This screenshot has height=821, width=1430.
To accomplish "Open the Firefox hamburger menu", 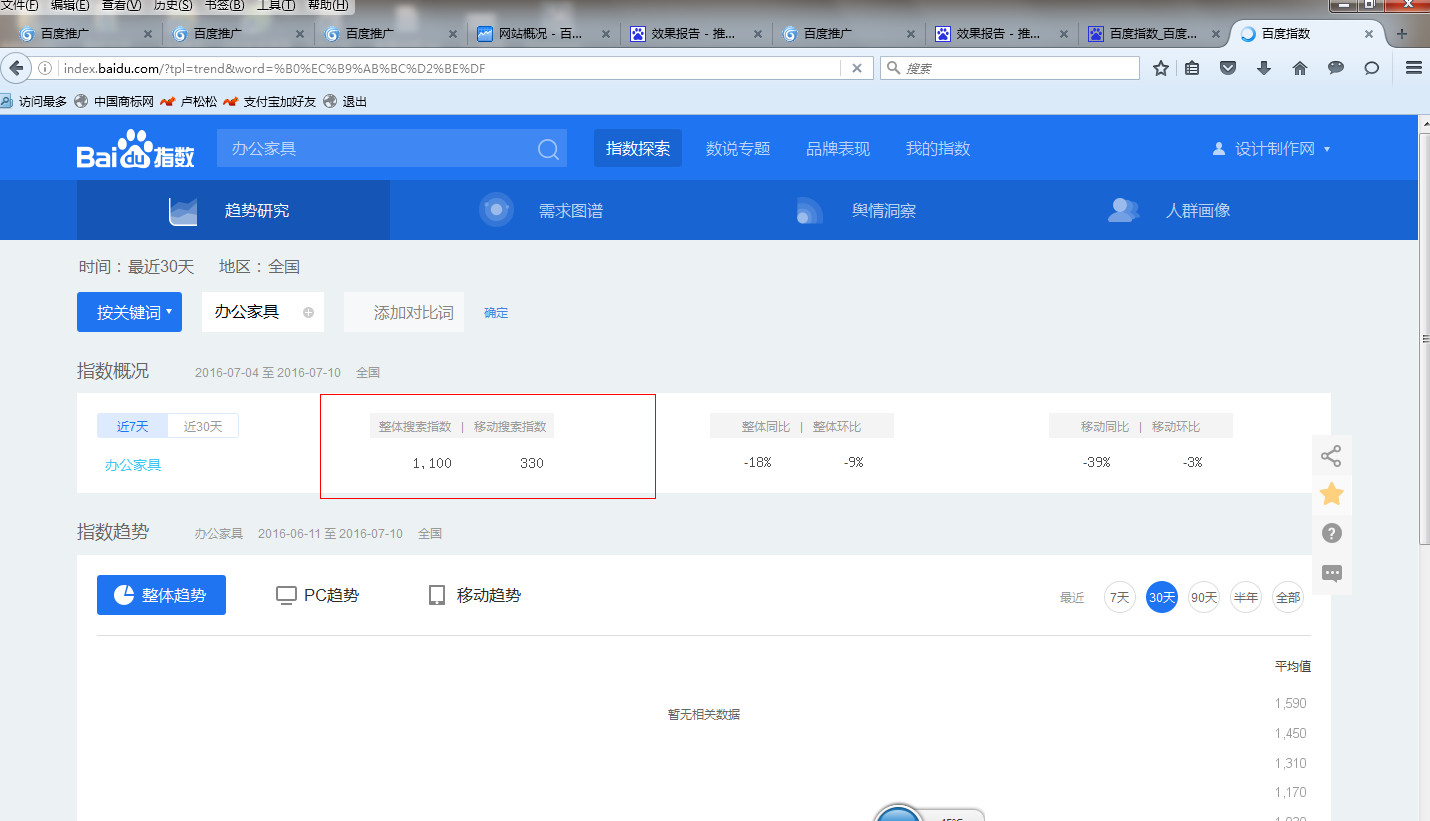I will tap(1412, 68).
